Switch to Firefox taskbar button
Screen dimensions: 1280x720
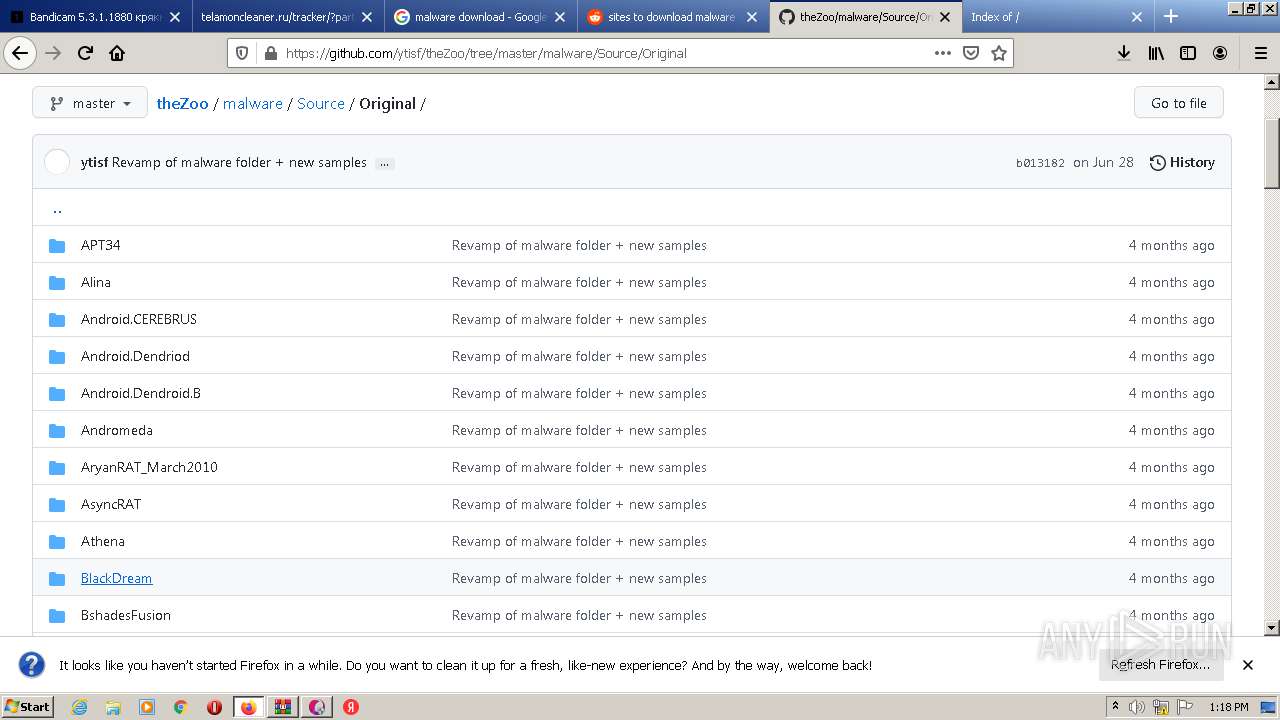click(248, 707)
